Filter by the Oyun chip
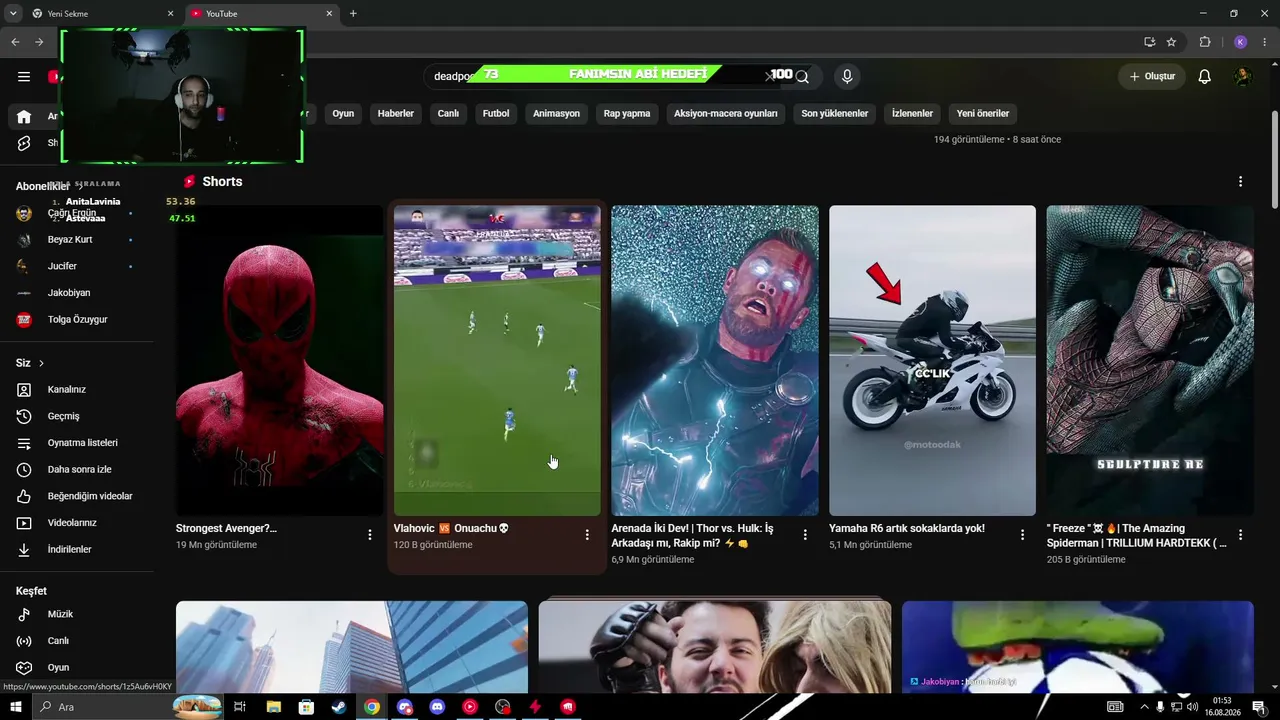 (x=343, y=114)
